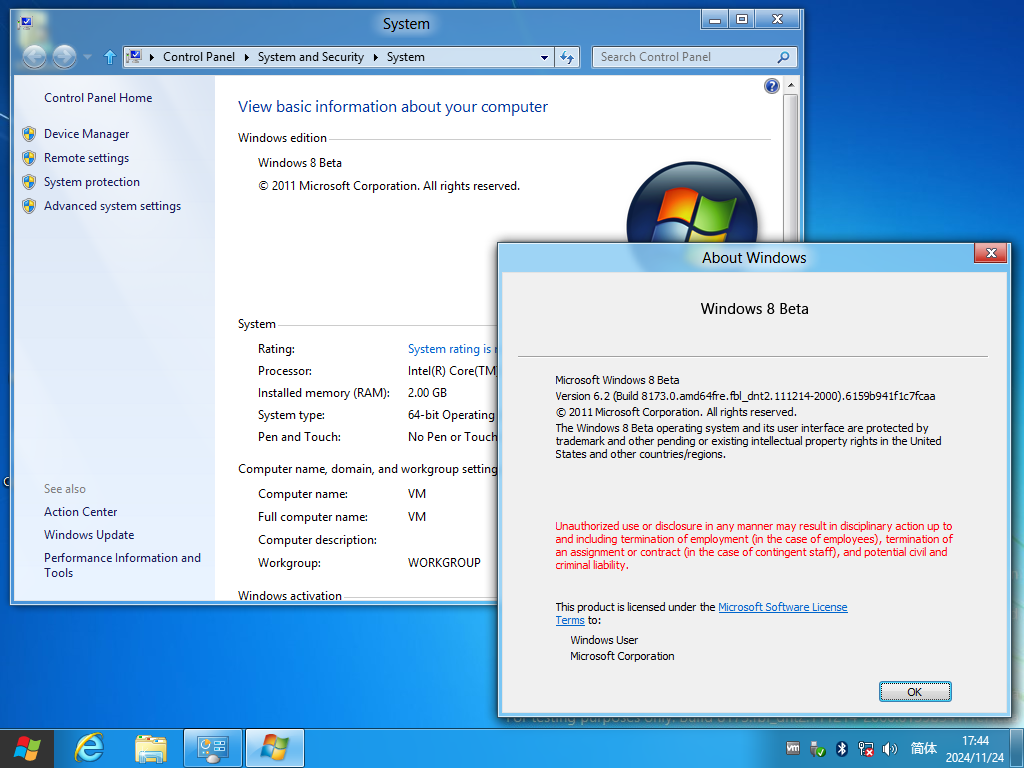This screenshot has height=768, width=1024.
Task: Click the System rating link
Action: [x=452, y=349]
